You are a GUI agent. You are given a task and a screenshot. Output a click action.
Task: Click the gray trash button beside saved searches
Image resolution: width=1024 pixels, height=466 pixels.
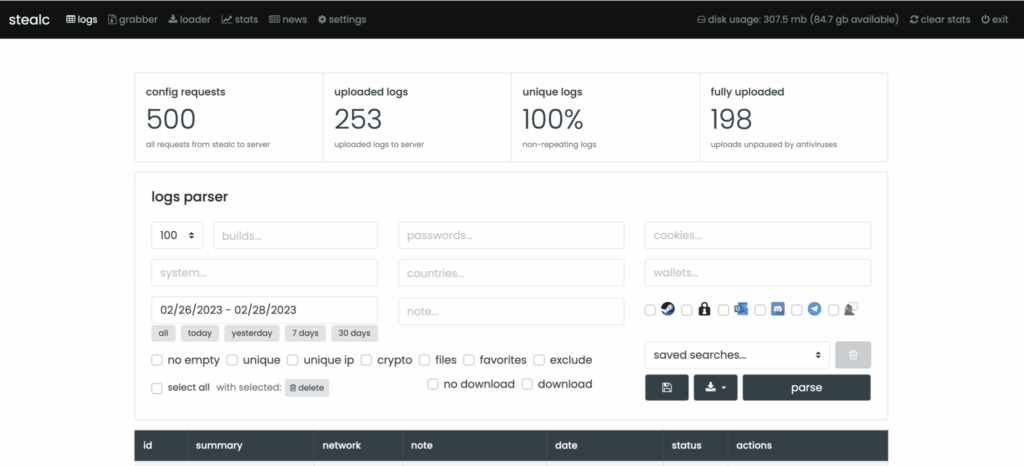click(853, 355)
